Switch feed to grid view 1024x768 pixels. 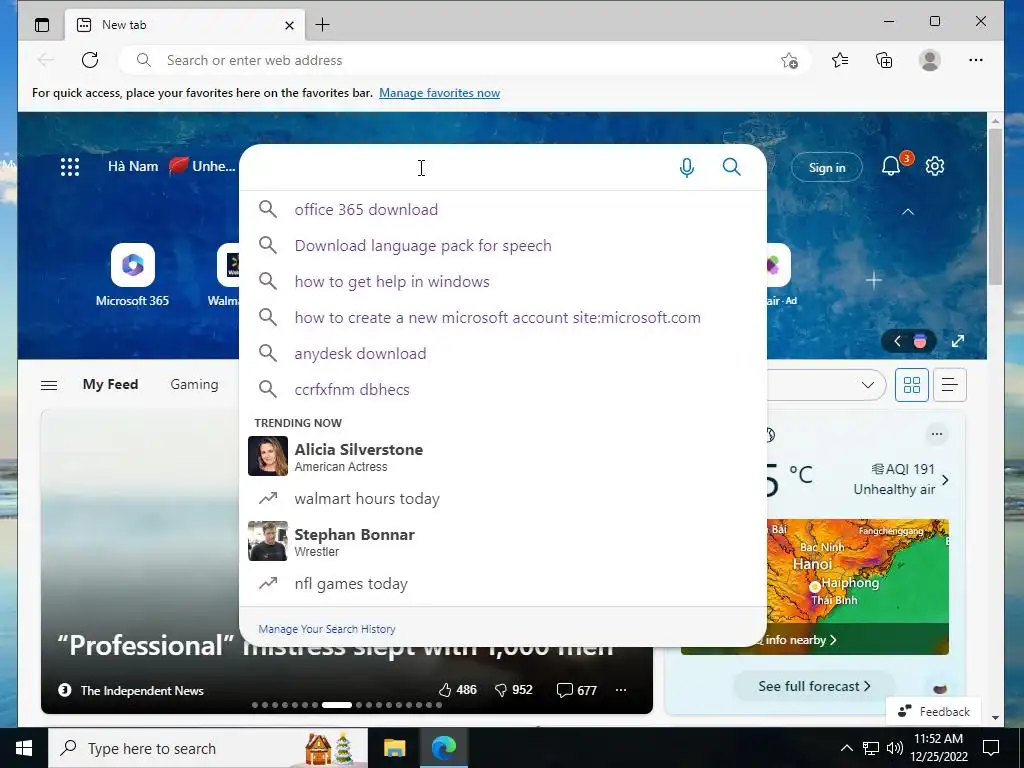tap(912, 385)
